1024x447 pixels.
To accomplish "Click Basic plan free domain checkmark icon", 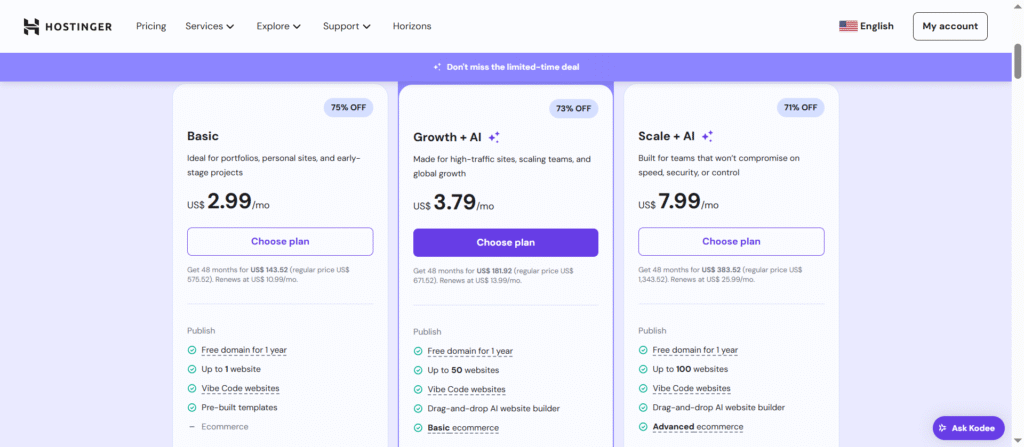I will 192,350.
